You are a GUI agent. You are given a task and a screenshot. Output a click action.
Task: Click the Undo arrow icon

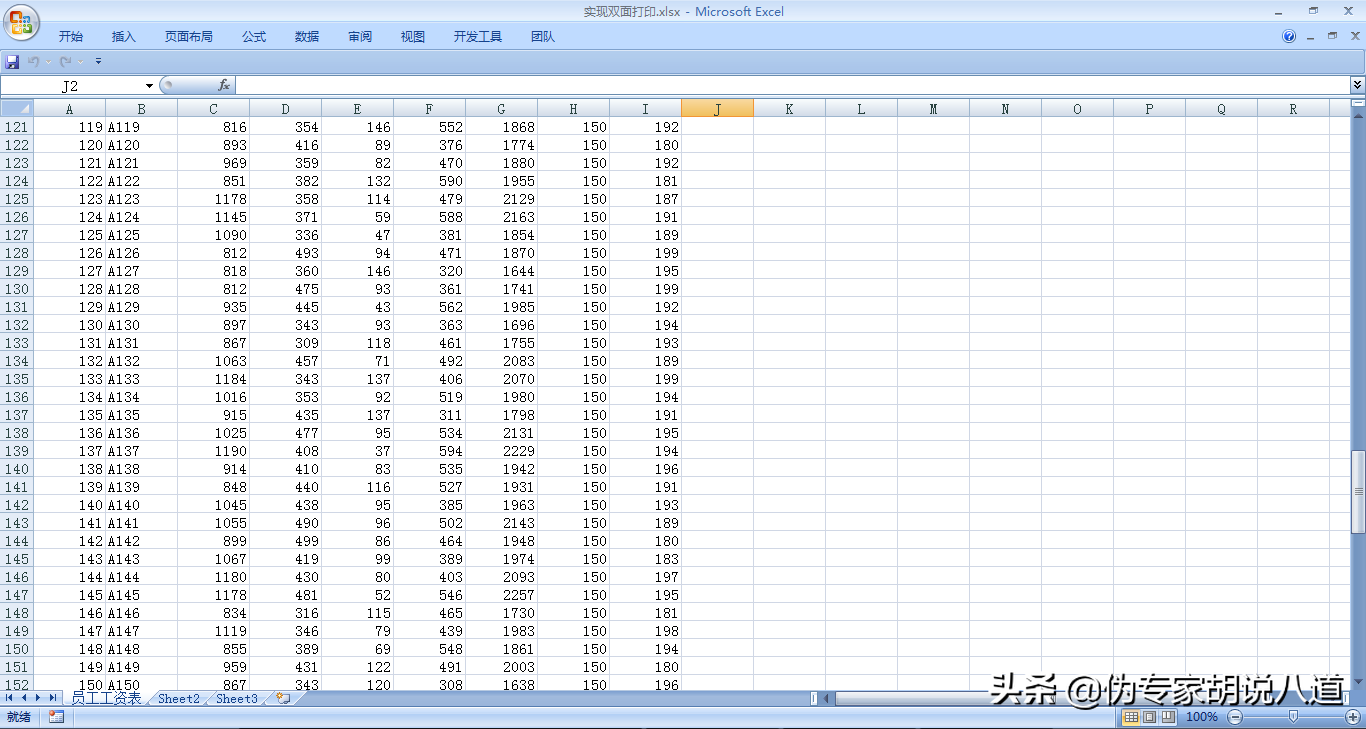[x=33, y=62]
